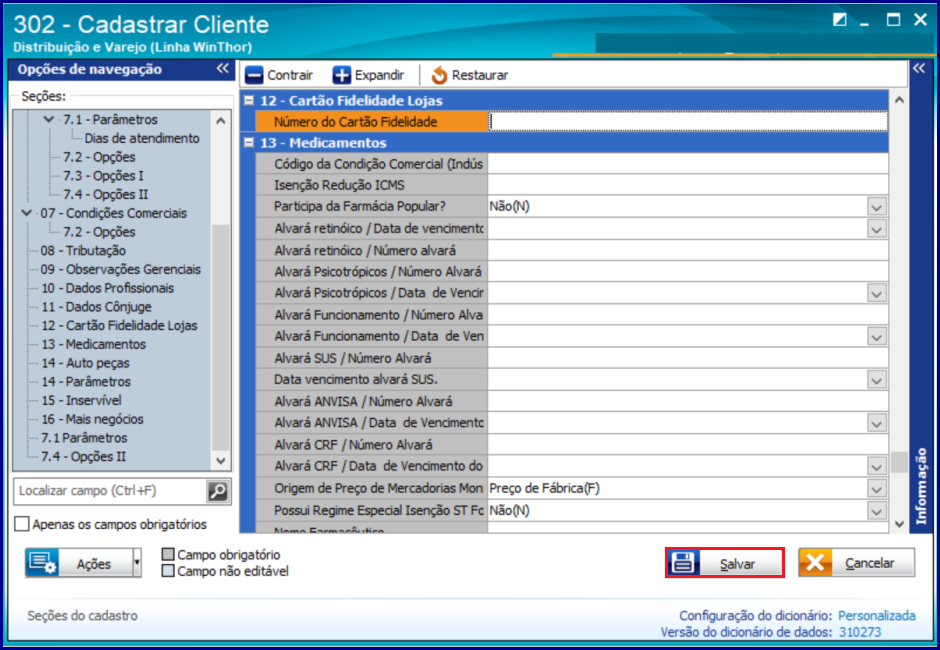This screenshot has width=940, height=650.
Task: Collapse section 13 - Medicamentos
Action: (249, 143)
